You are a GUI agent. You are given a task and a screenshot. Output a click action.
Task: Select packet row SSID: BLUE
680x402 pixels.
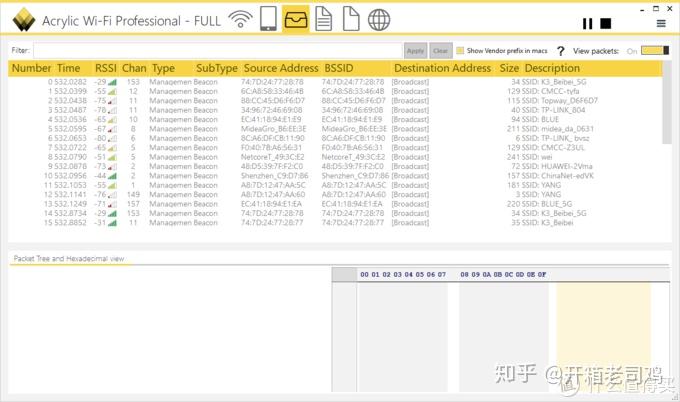tap(335, 119)
